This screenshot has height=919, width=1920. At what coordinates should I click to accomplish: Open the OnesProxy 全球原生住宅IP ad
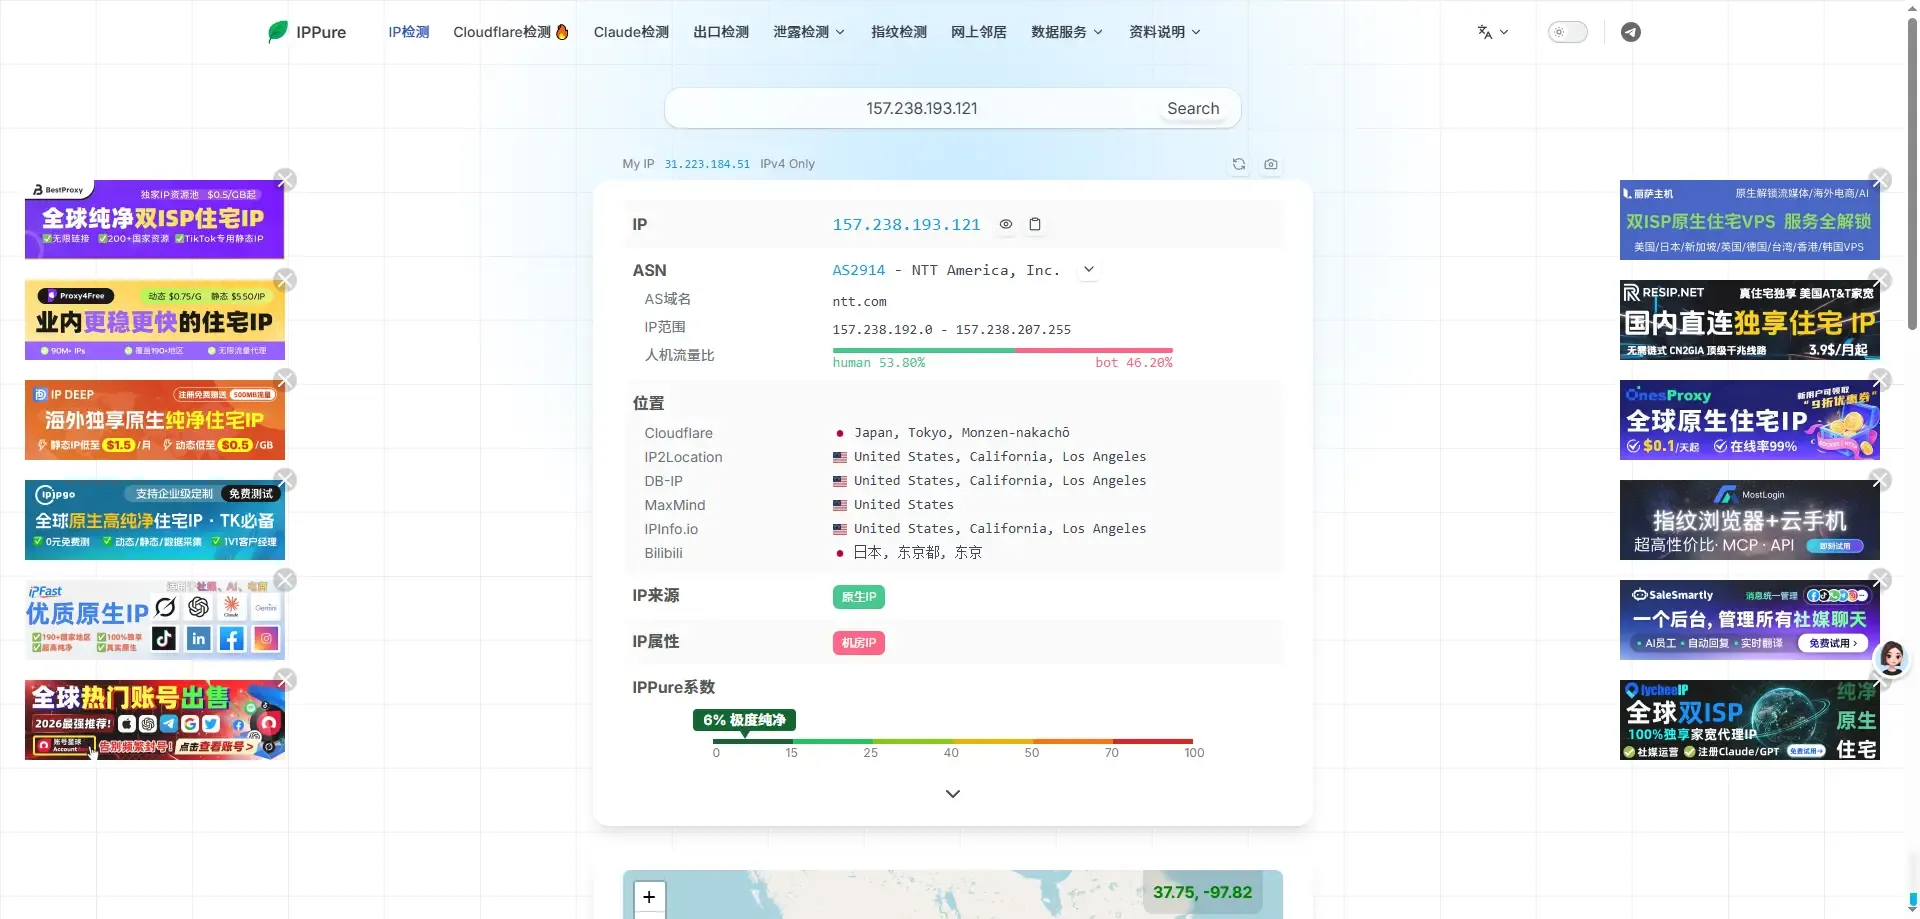[1749, 420]
